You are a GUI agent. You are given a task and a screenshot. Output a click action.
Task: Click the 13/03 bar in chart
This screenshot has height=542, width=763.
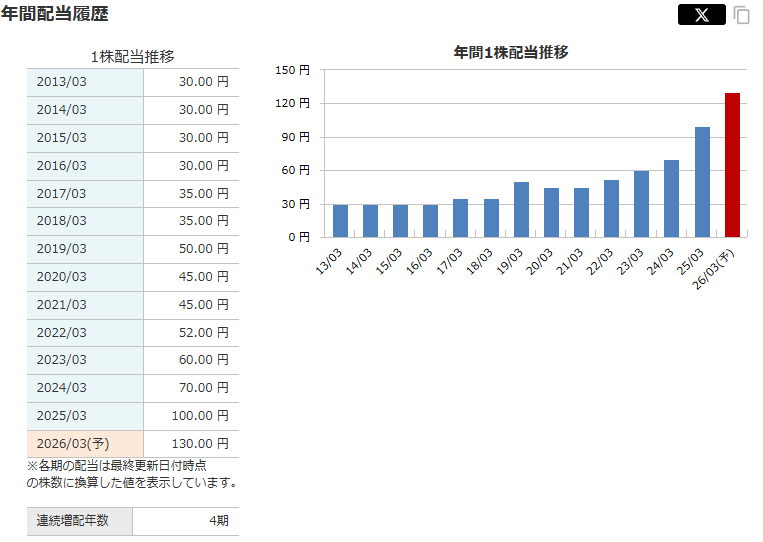tap(340, 221)
